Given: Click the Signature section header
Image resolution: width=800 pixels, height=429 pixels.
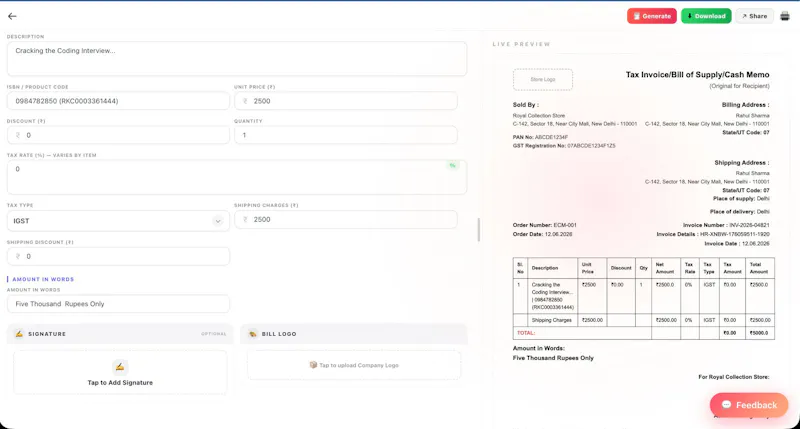Looking at the screenshot, I should click(x=120, y=334).
